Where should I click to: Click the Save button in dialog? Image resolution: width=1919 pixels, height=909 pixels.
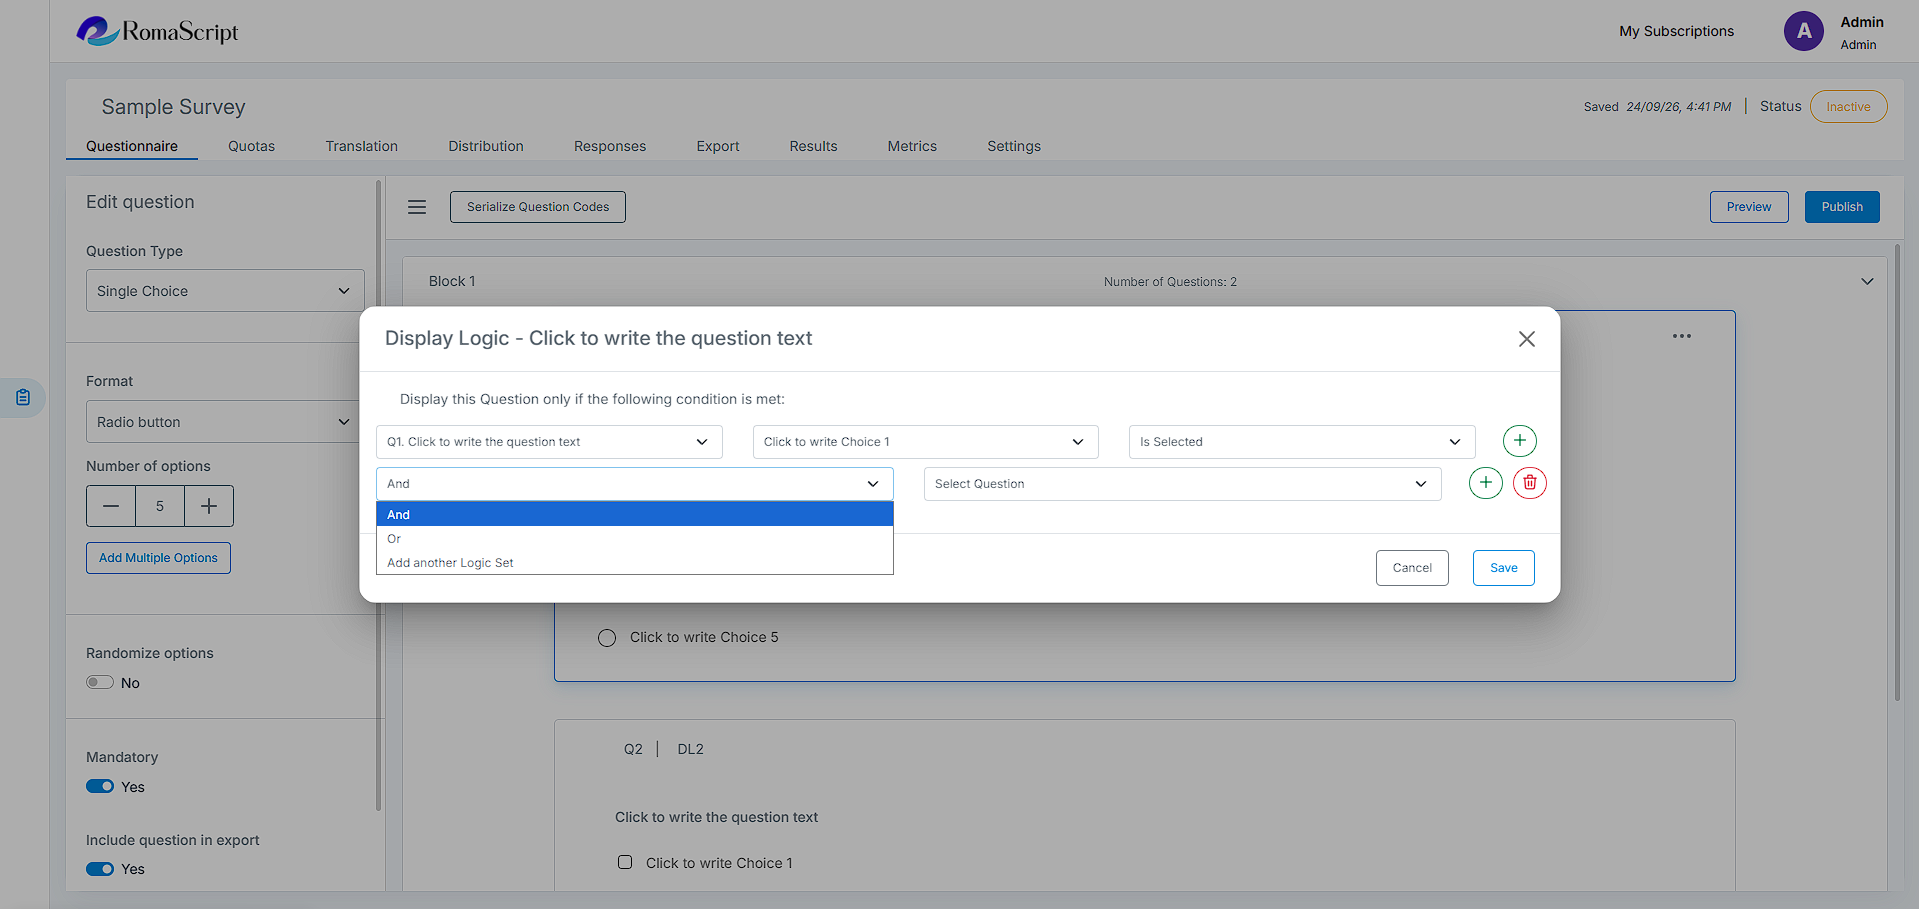pos(1503,568)
